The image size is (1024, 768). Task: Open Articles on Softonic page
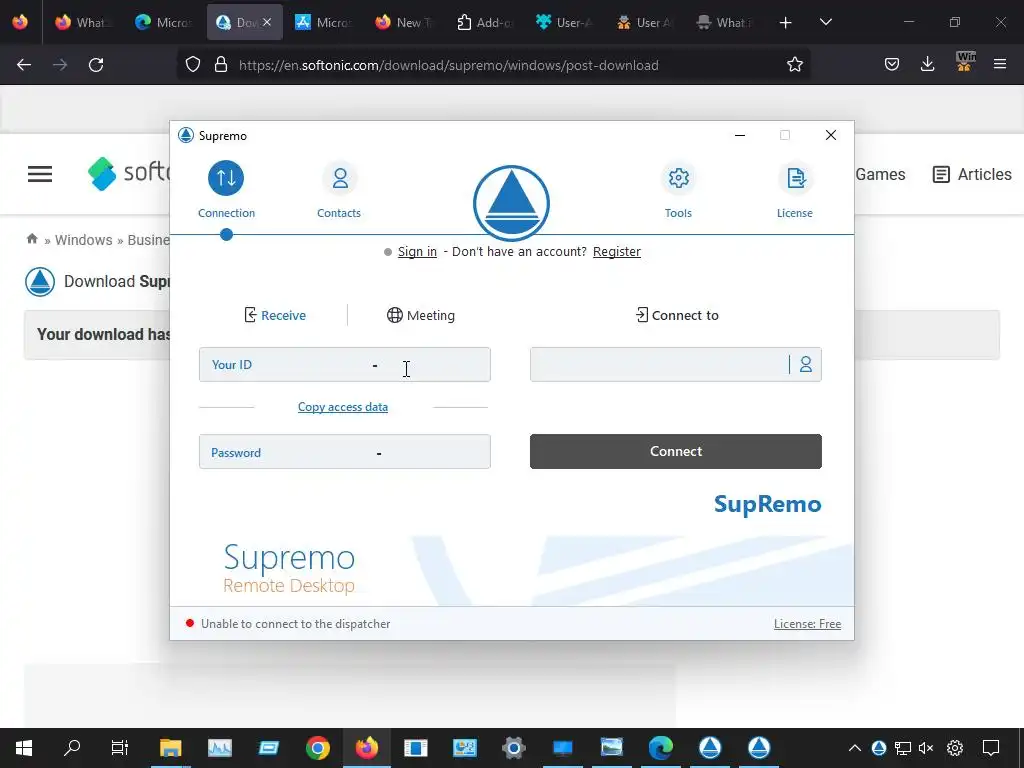click(972, 174)
